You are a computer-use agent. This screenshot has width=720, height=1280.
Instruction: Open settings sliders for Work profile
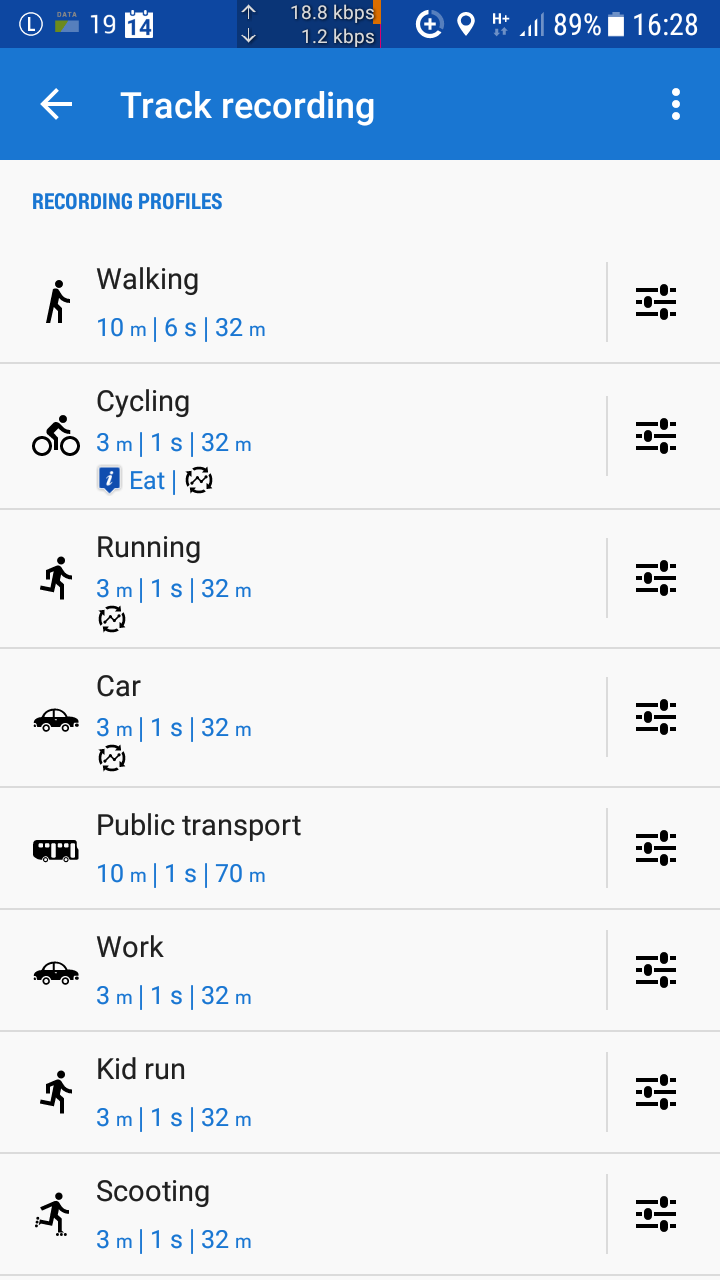pos(656,970)
